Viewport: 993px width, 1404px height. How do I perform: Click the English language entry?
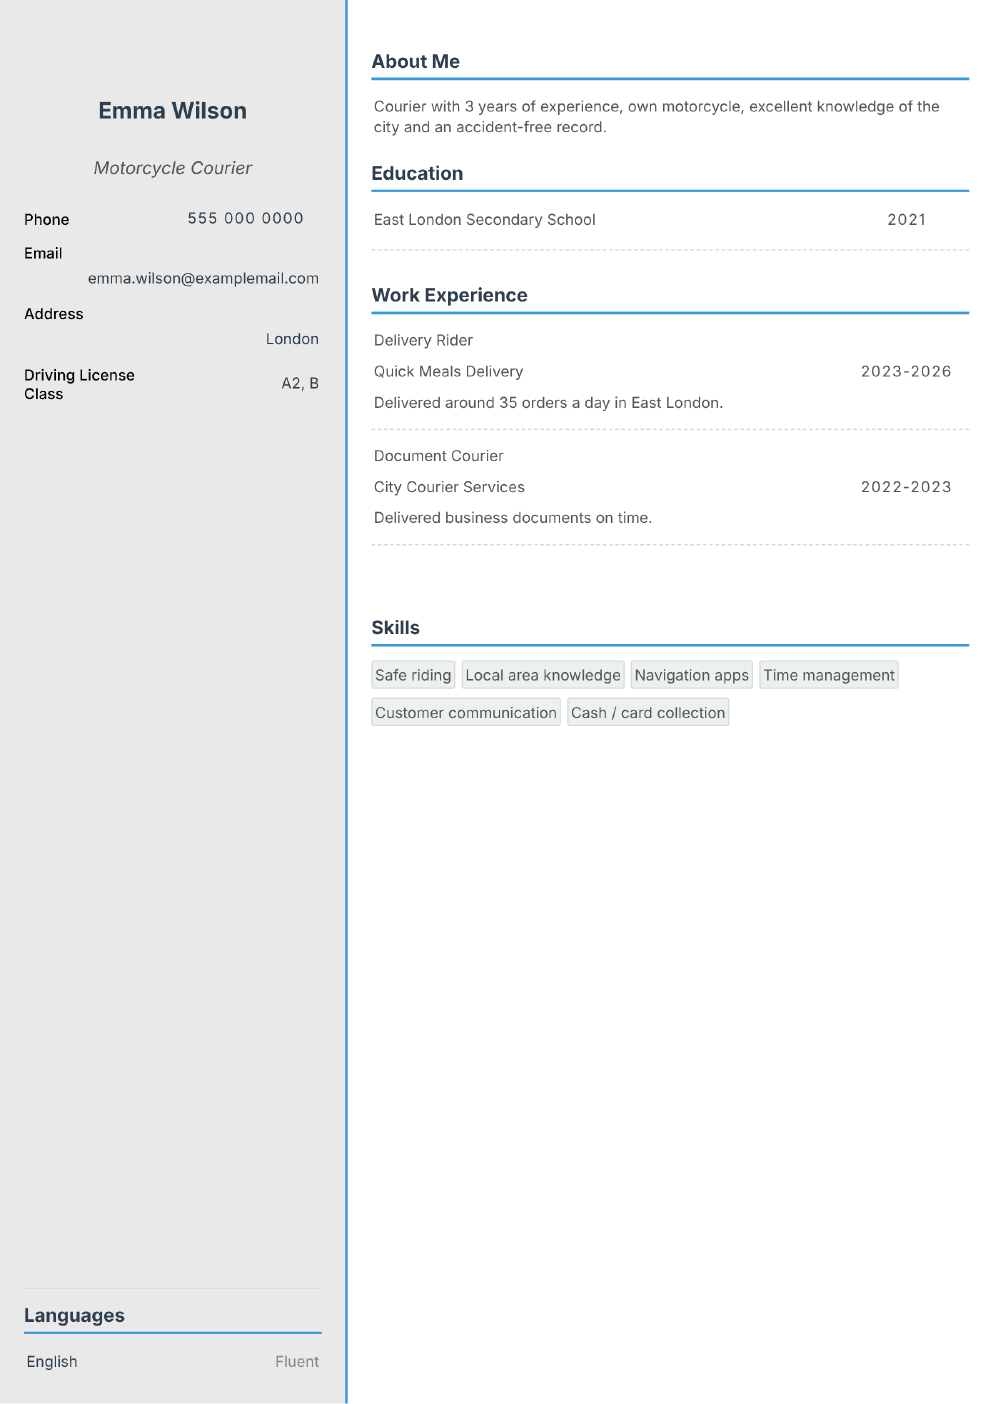(x=52, y=1362)
